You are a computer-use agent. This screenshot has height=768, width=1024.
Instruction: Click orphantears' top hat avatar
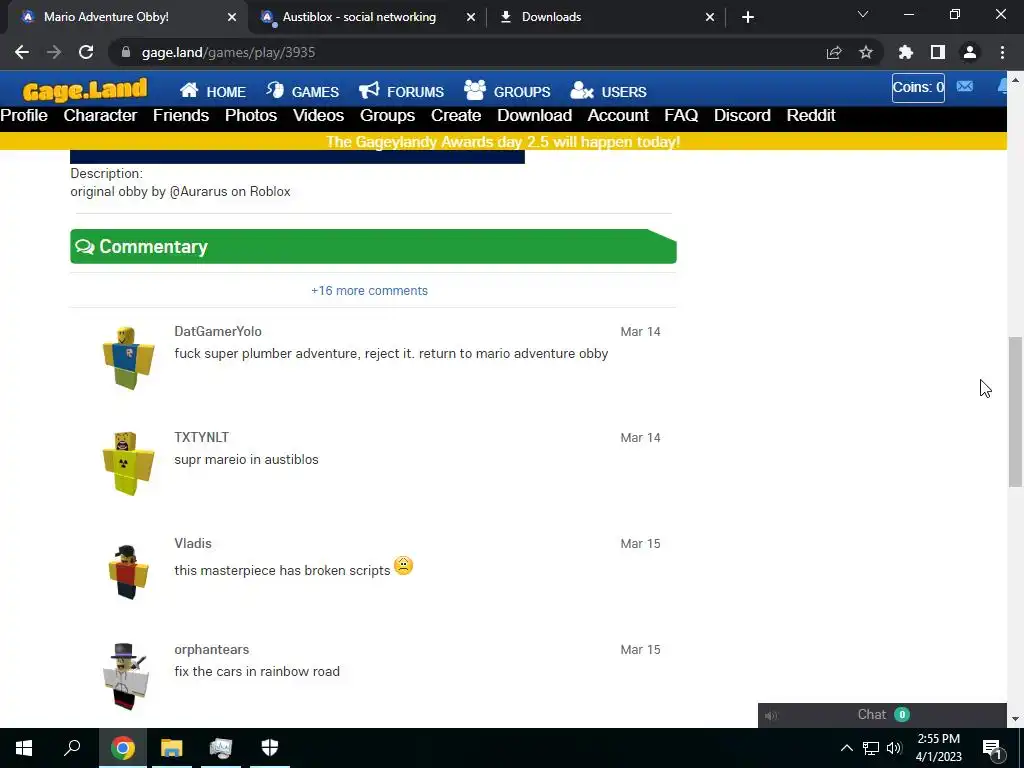tap(127, 677)
